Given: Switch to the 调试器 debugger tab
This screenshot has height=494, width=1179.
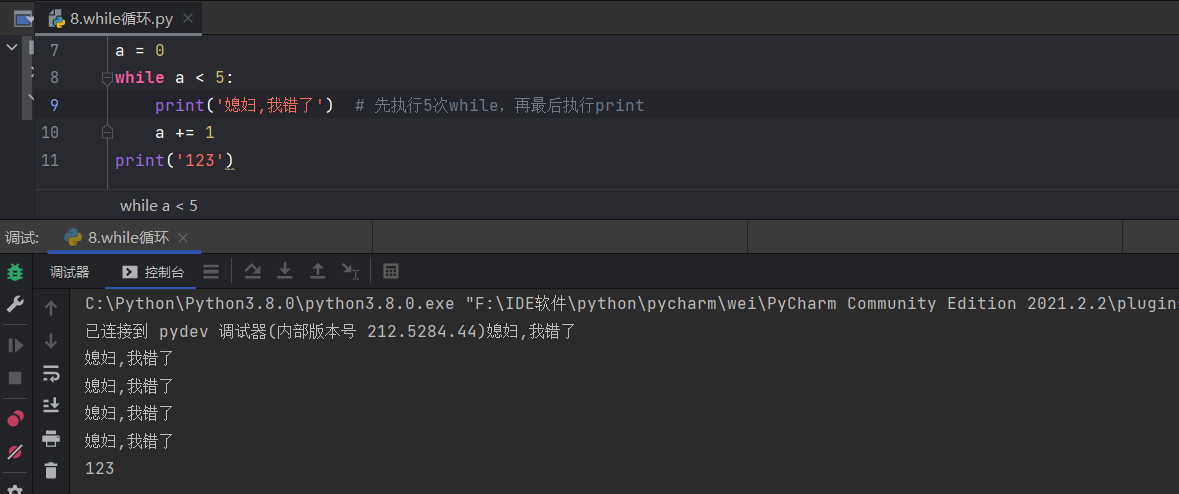Looking at the screenshot, I should [x=70, y=272].
